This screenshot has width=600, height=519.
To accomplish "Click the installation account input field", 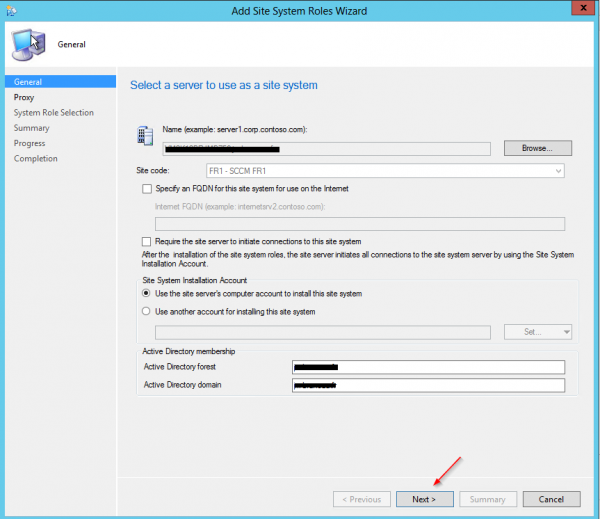I will tap(323, 332).
